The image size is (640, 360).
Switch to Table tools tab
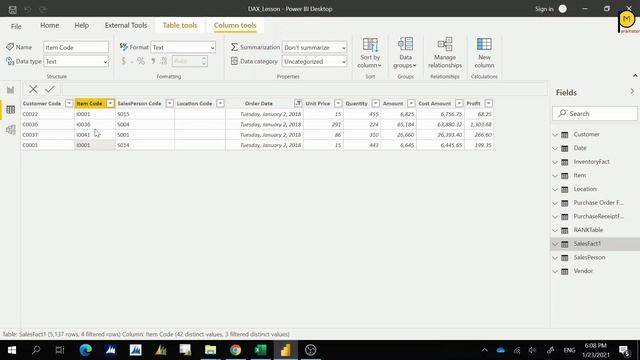pyautogui.click(x=180, y=25)
